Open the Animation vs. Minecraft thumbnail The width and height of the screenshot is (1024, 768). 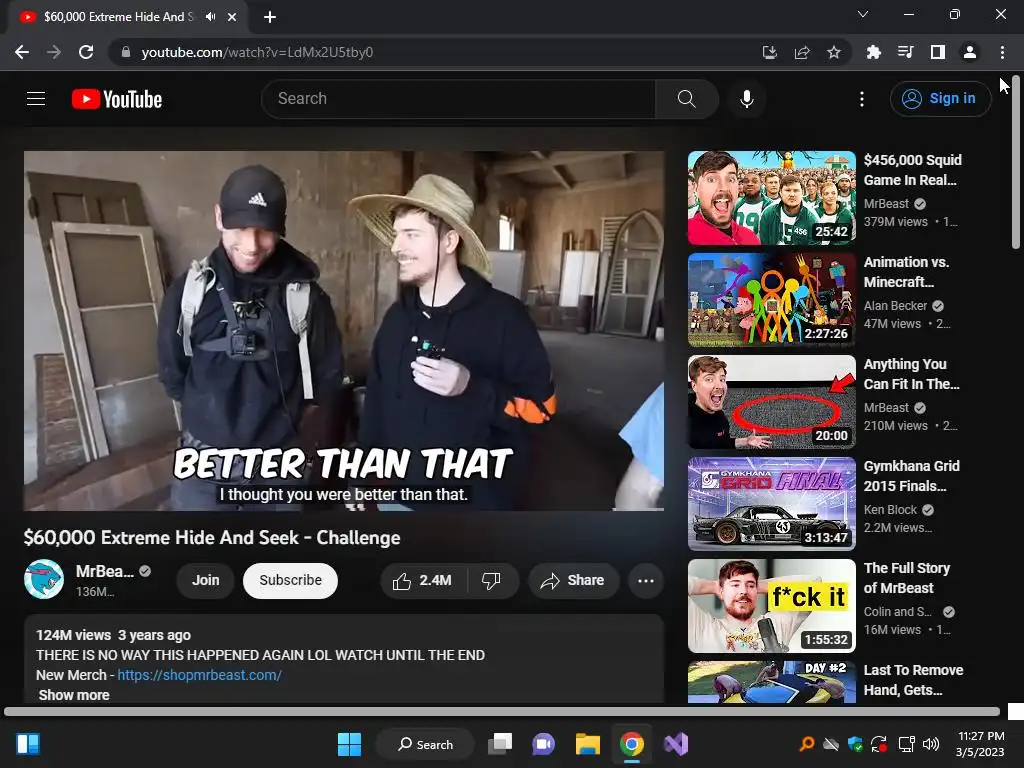pyautogui.click(x=771, y=300)
